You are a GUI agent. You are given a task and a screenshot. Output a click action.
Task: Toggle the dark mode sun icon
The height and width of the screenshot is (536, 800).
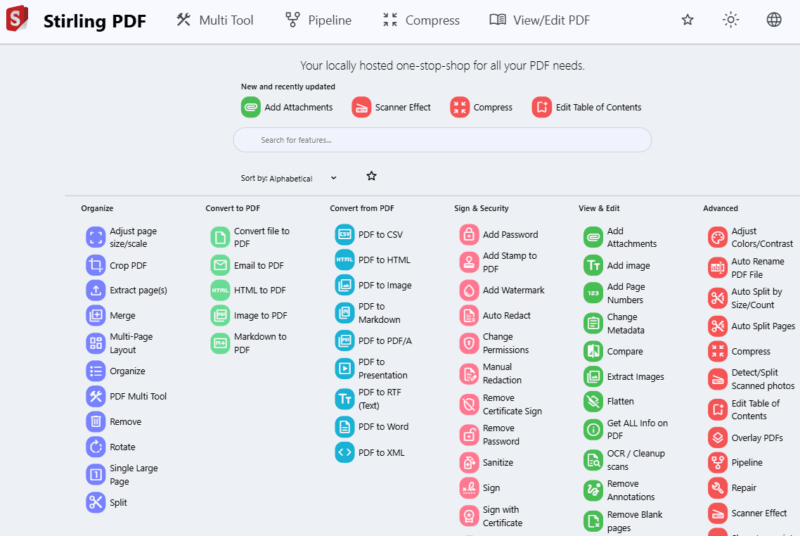point(731,20)
